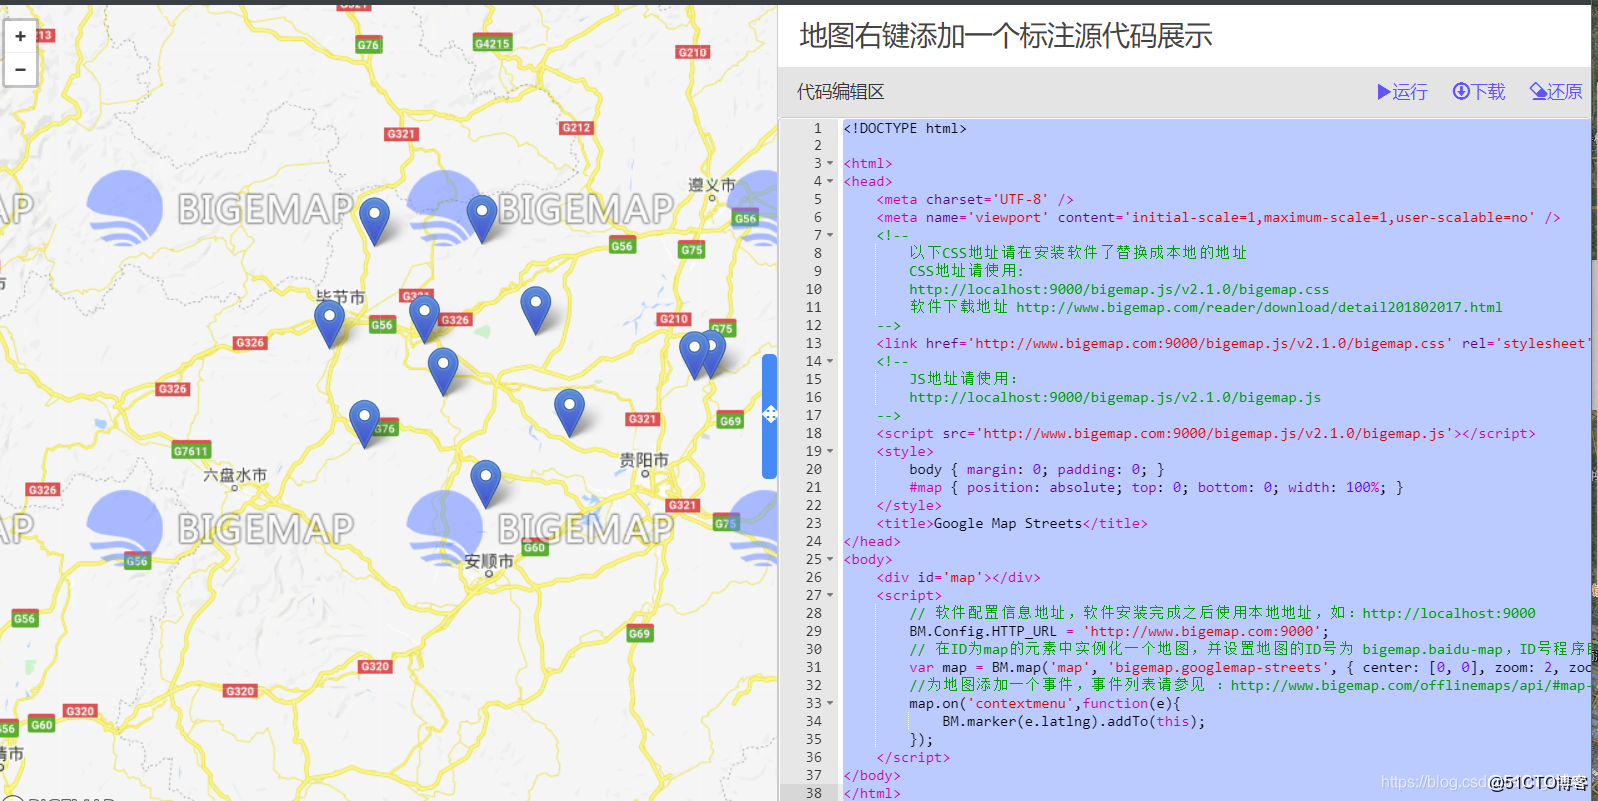The image size is (1598, 801).
Task: Collapse script fold at line 27
Action: [x=830, y=595]
